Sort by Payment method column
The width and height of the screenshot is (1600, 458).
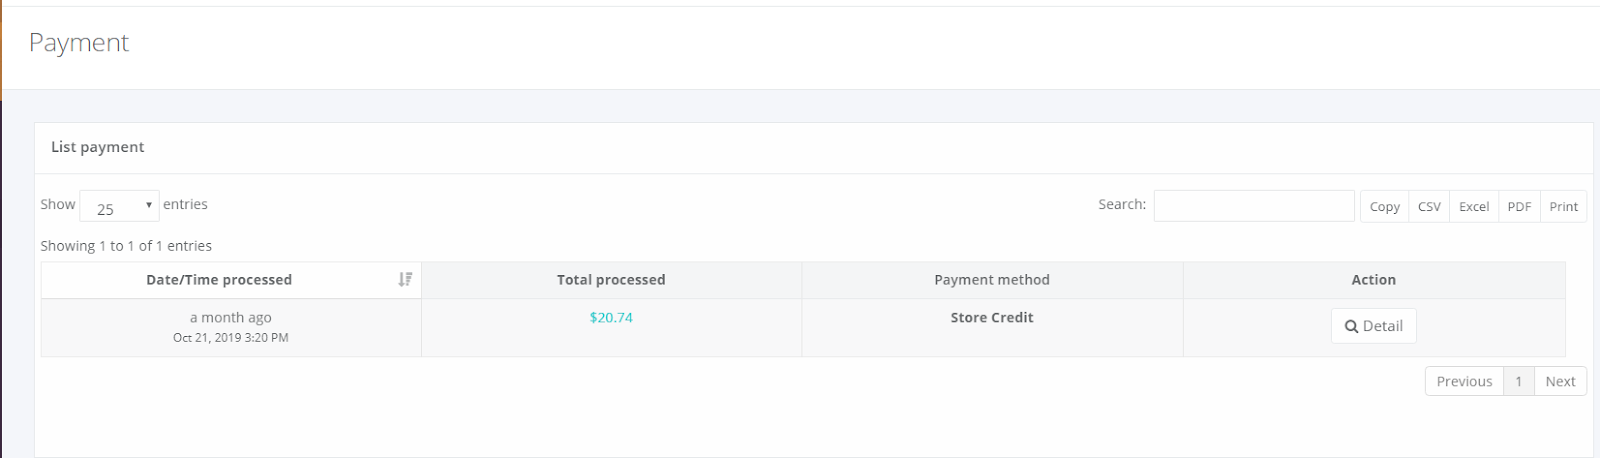tap(992, 280)
